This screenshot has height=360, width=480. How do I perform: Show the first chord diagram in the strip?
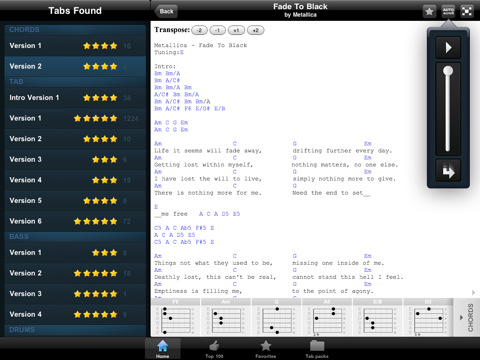click(x=176, y=317)
